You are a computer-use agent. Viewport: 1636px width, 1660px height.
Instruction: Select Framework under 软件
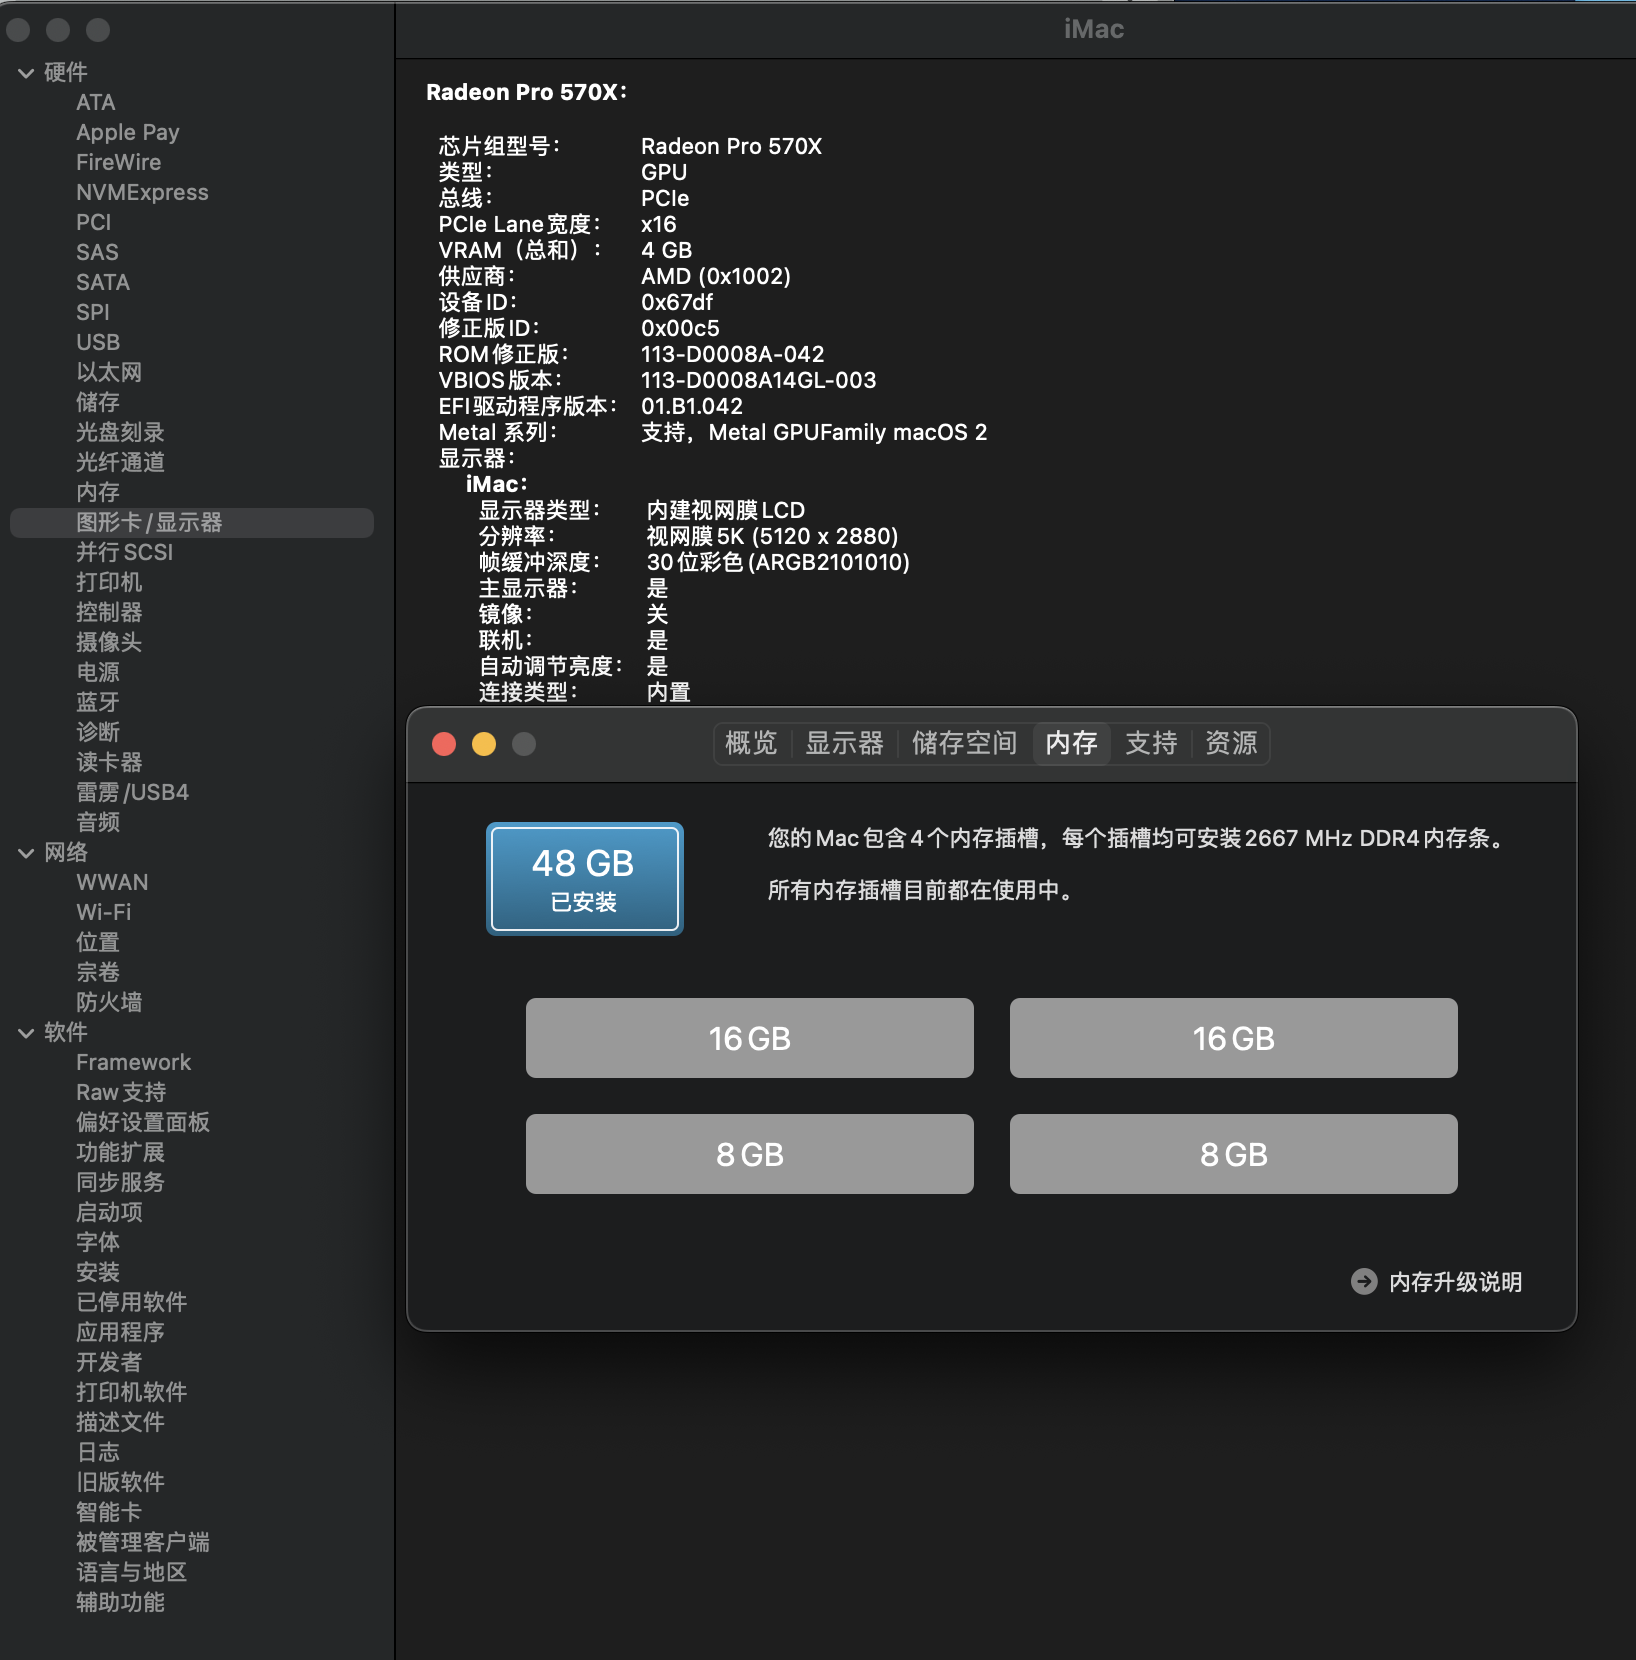133,1062
